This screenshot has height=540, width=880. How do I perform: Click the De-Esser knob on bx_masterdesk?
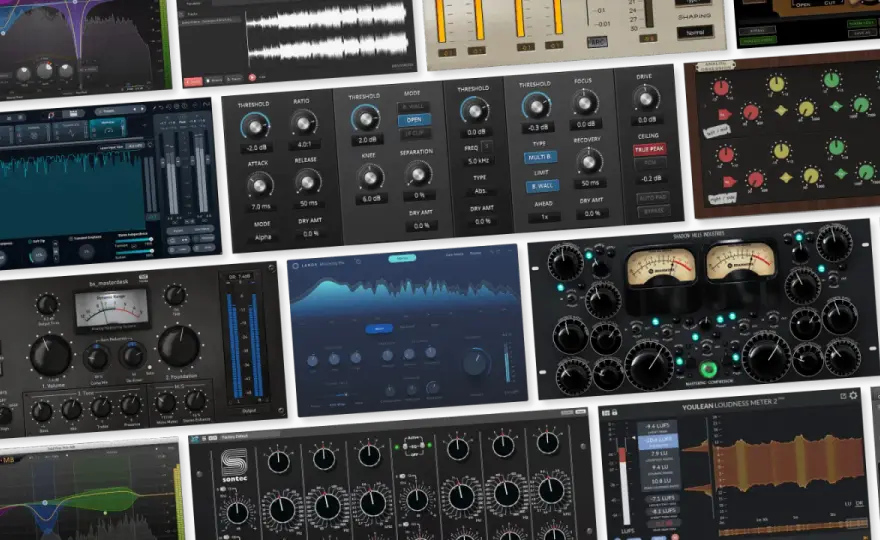(x=133, y=356)
